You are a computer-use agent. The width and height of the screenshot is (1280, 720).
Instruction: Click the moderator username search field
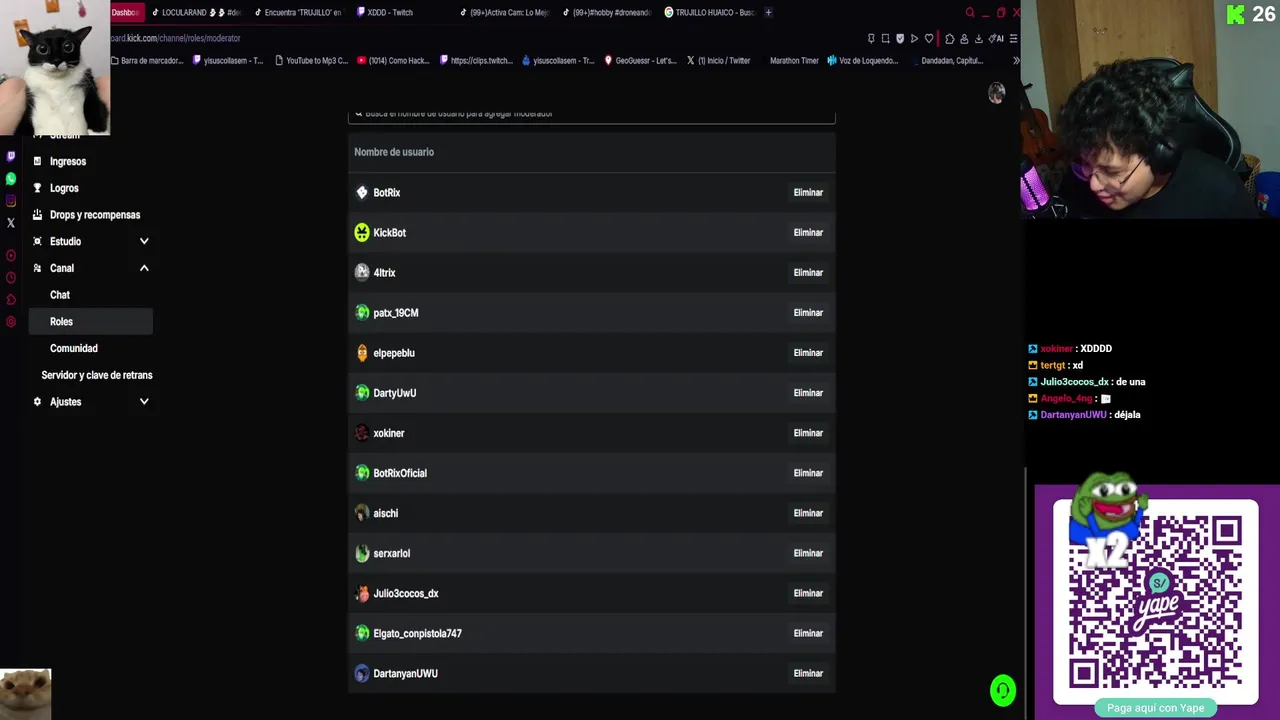591,114
